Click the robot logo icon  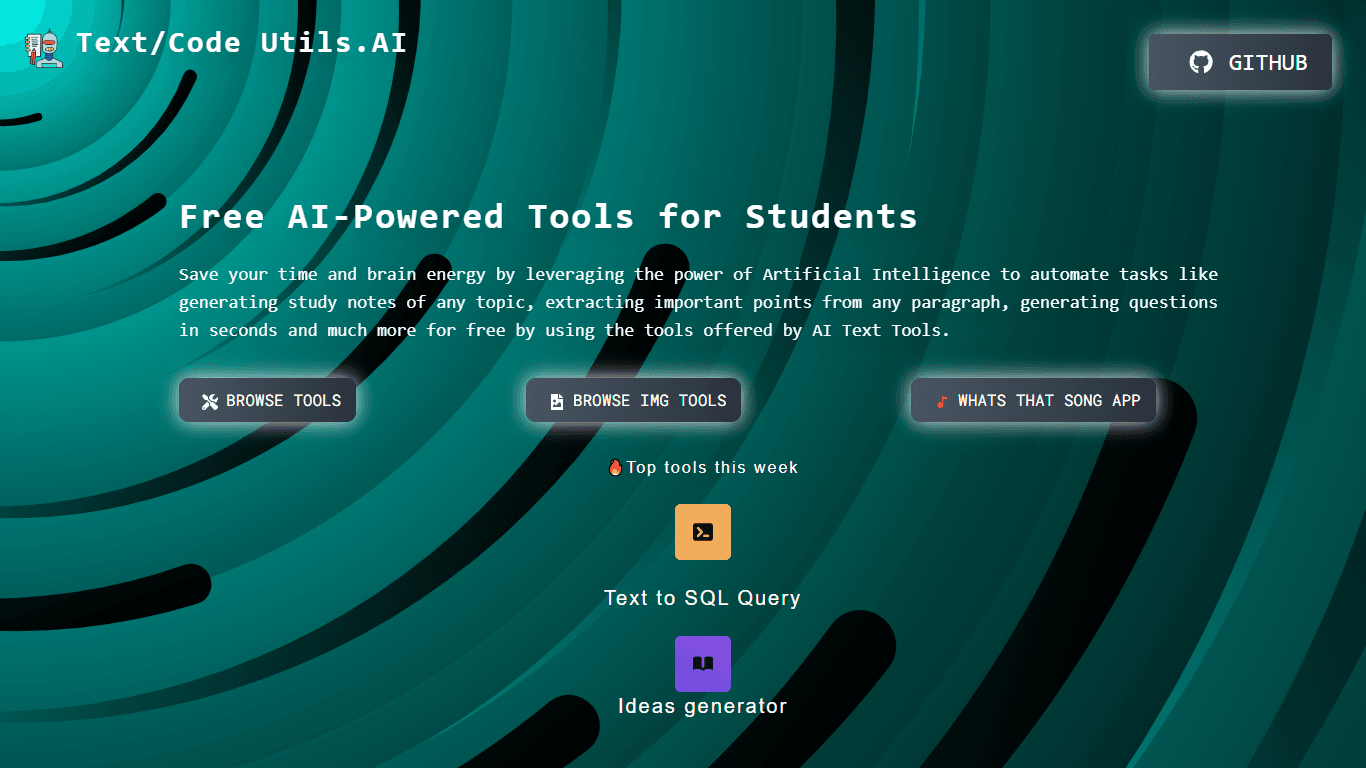tap(44, 49)
